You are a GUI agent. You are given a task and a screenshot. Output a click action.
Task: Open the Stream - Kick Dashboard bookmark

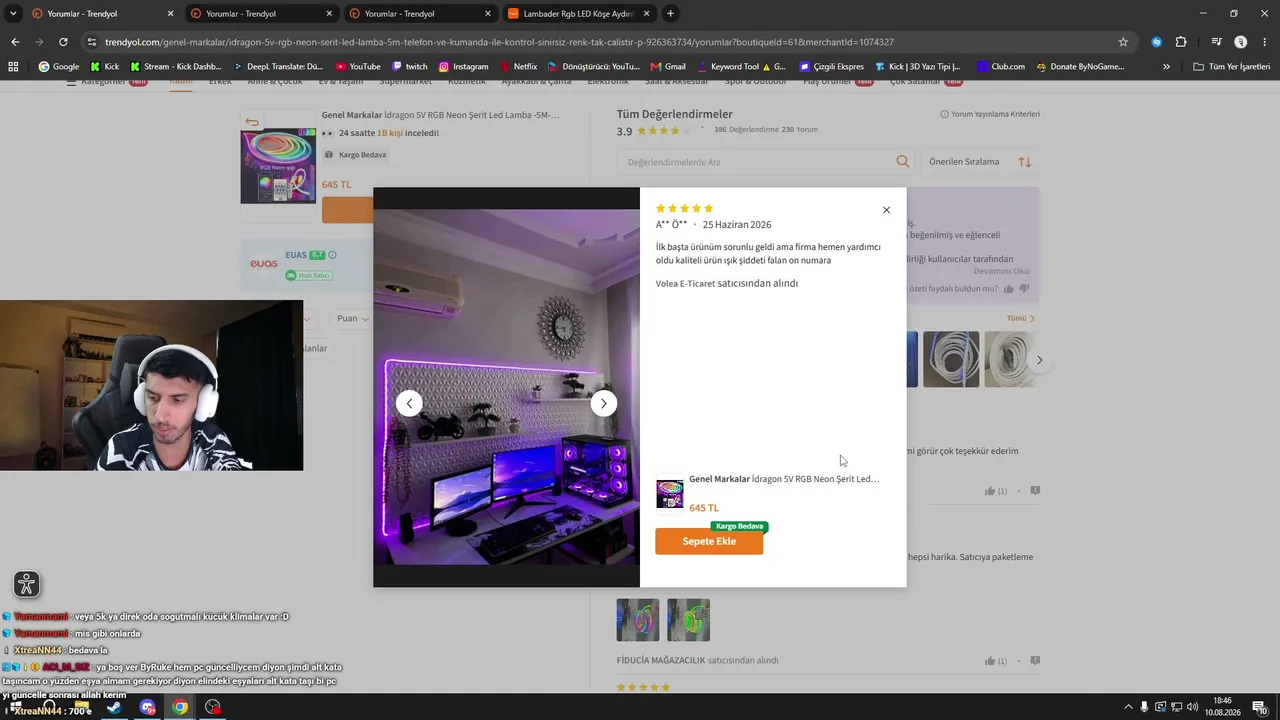click(176, 67)
